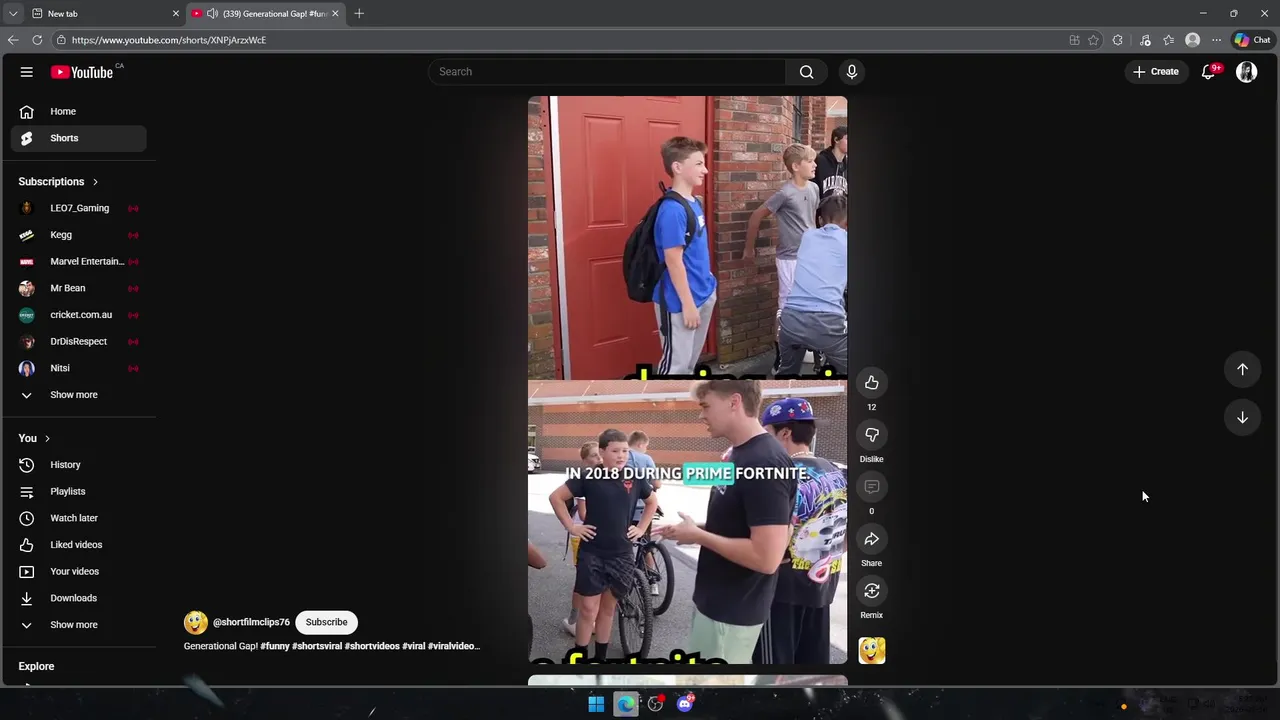1280x720 pixels.
Task: Pause the Short by clicking the video
Action: [687, 380]
